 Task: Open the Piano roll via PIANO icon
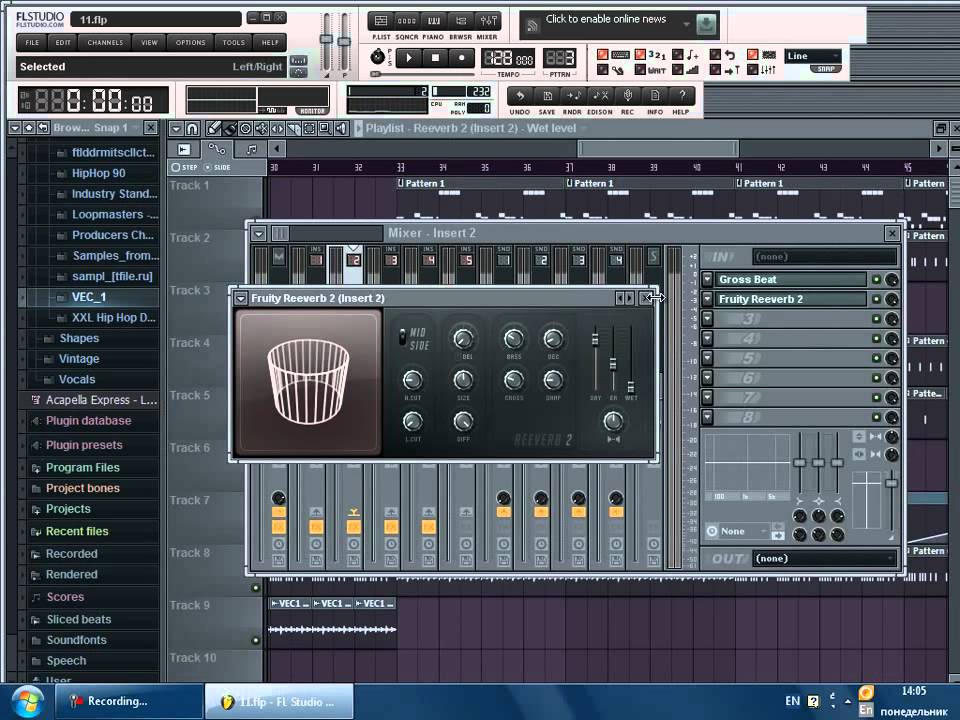point(434,22)
